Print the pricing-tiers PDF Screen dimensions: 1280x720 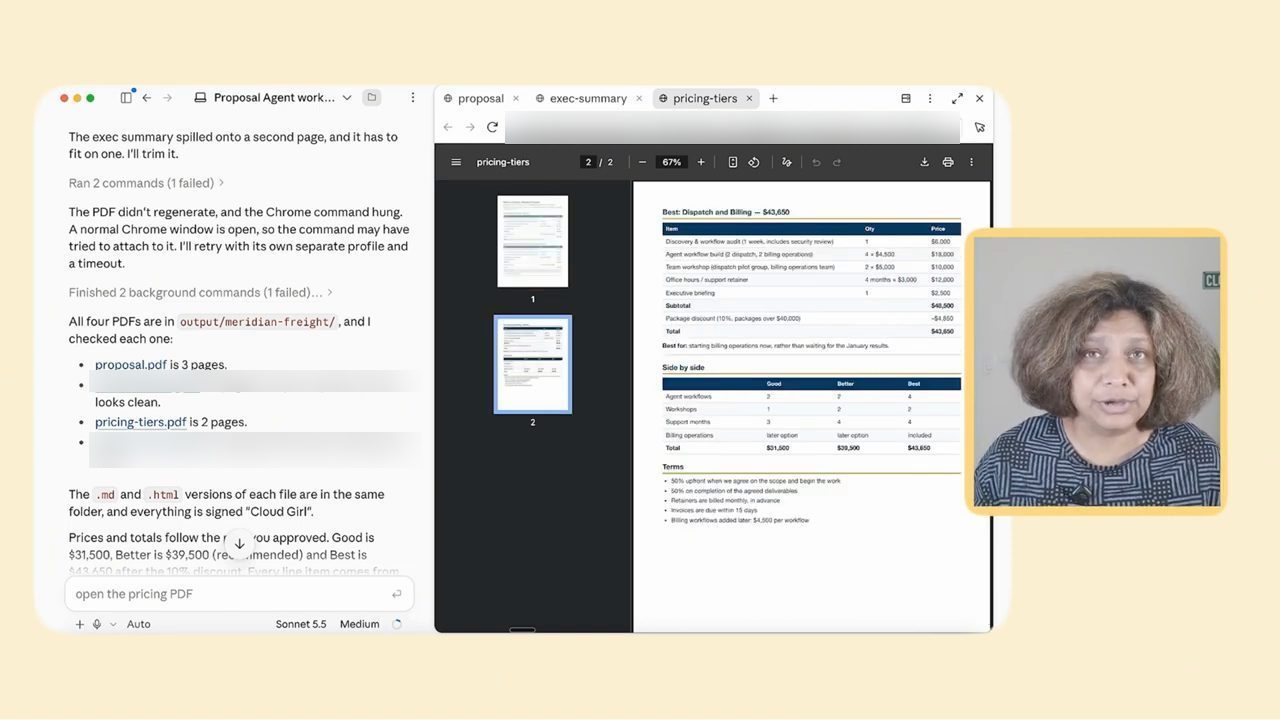pyautogui.click(x=948, y=162)
